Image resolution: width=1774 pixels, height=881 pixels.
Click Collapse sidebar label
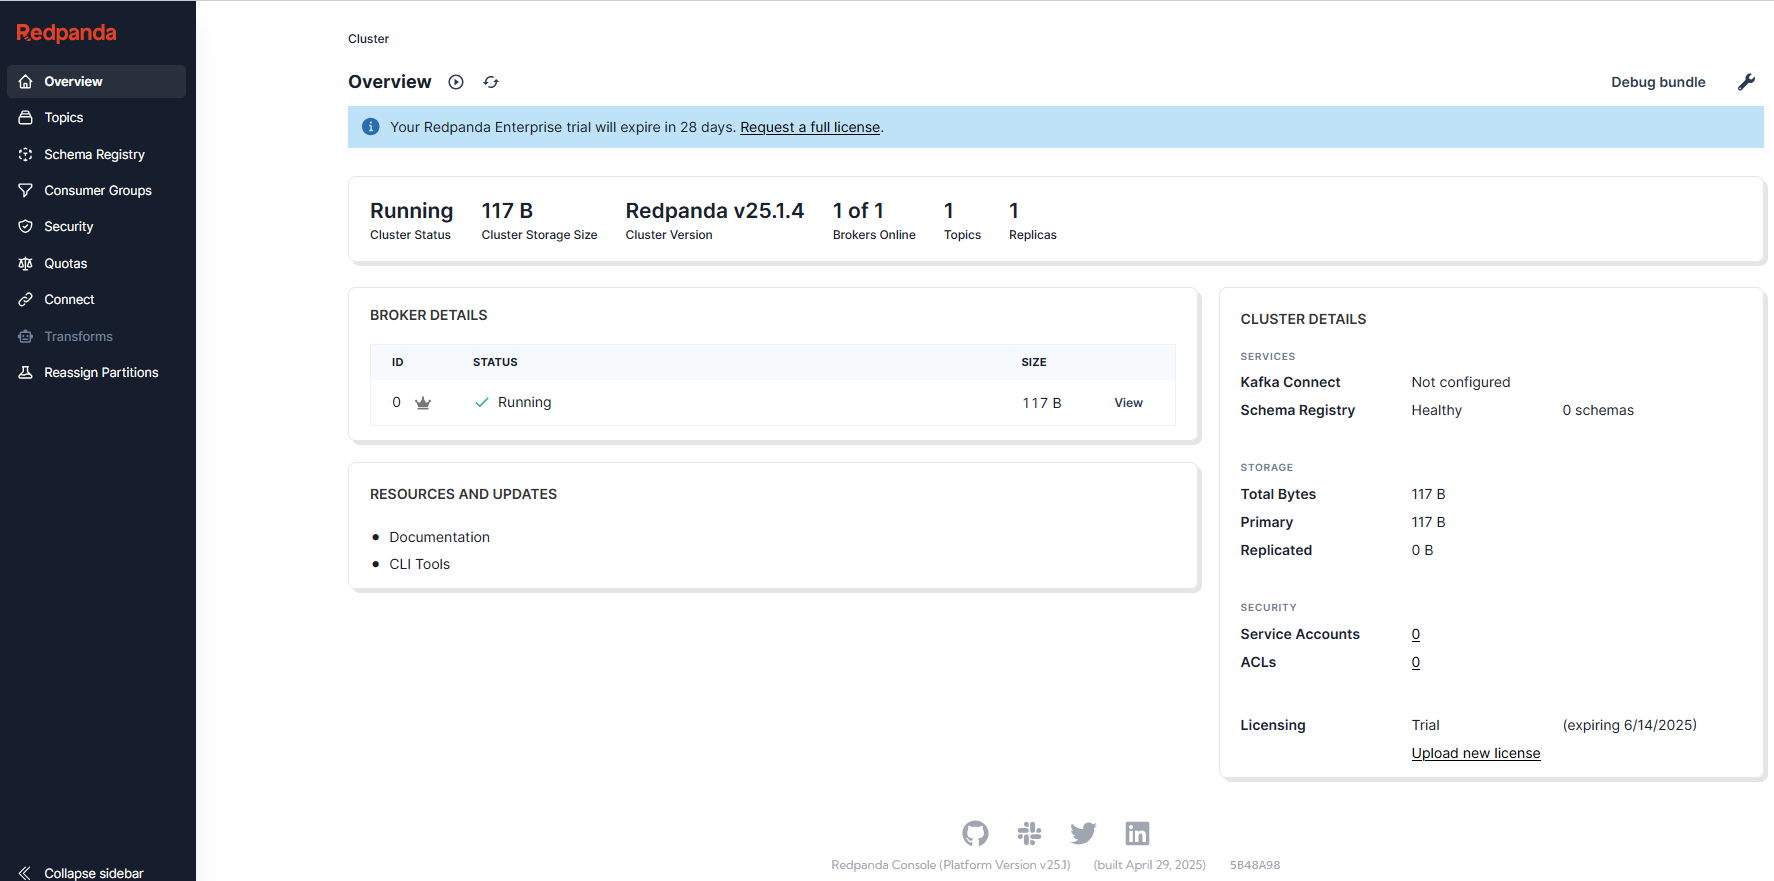coord(94,873)
